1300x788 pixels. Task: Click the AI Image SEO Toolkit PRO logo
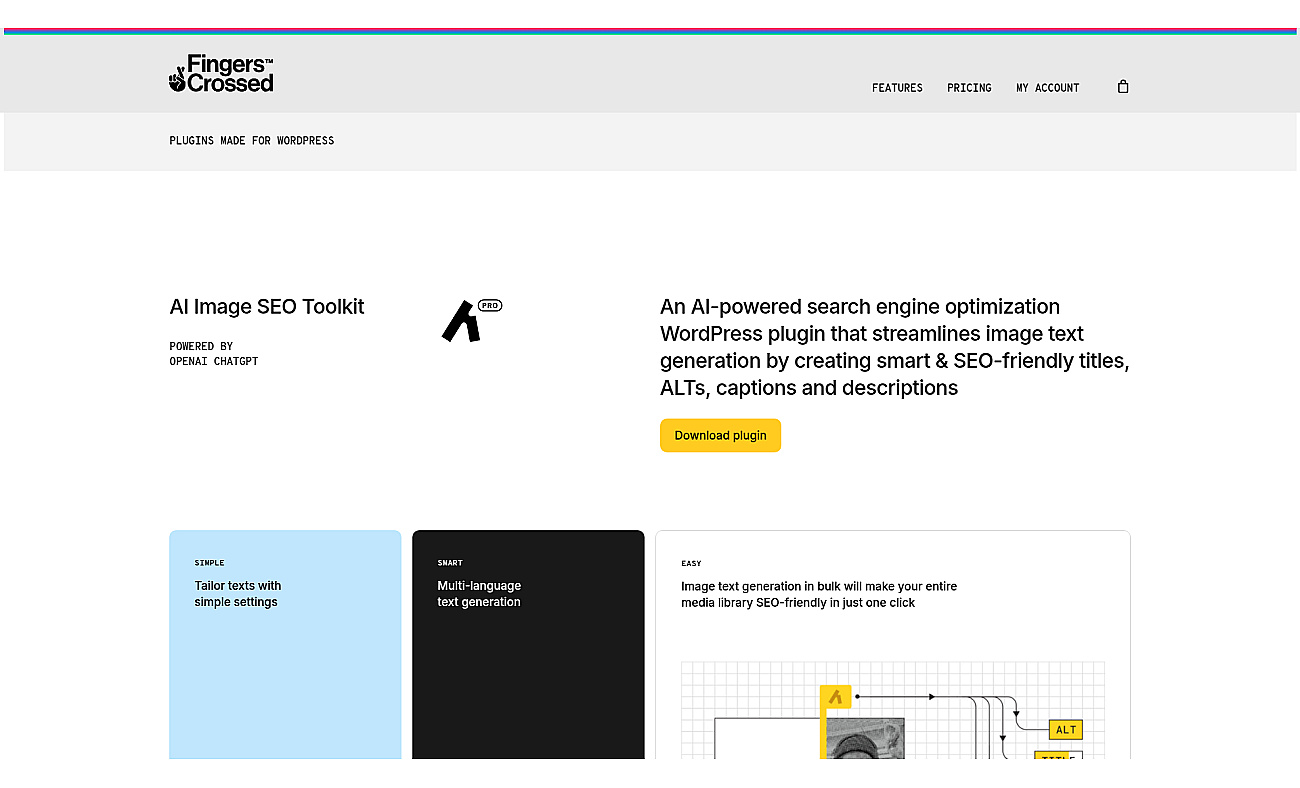(x=471, y=320)
